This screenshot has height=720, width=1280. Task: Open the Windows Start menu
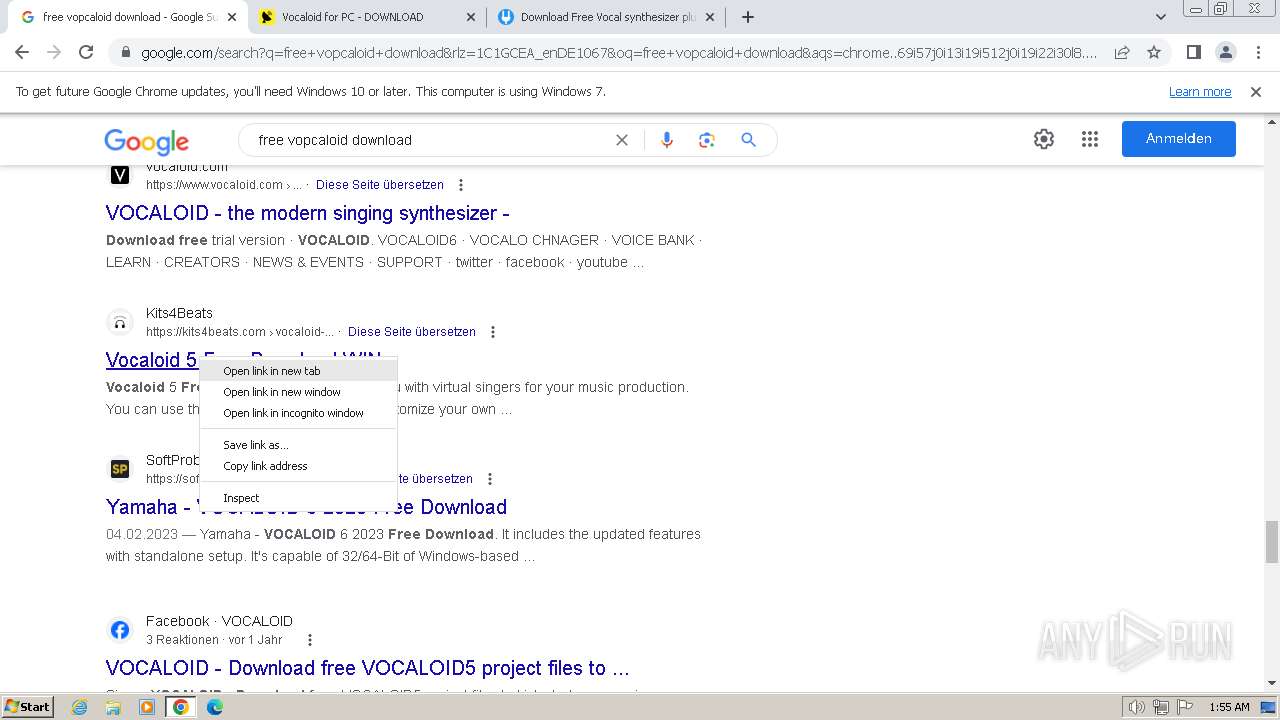point(28,707)
